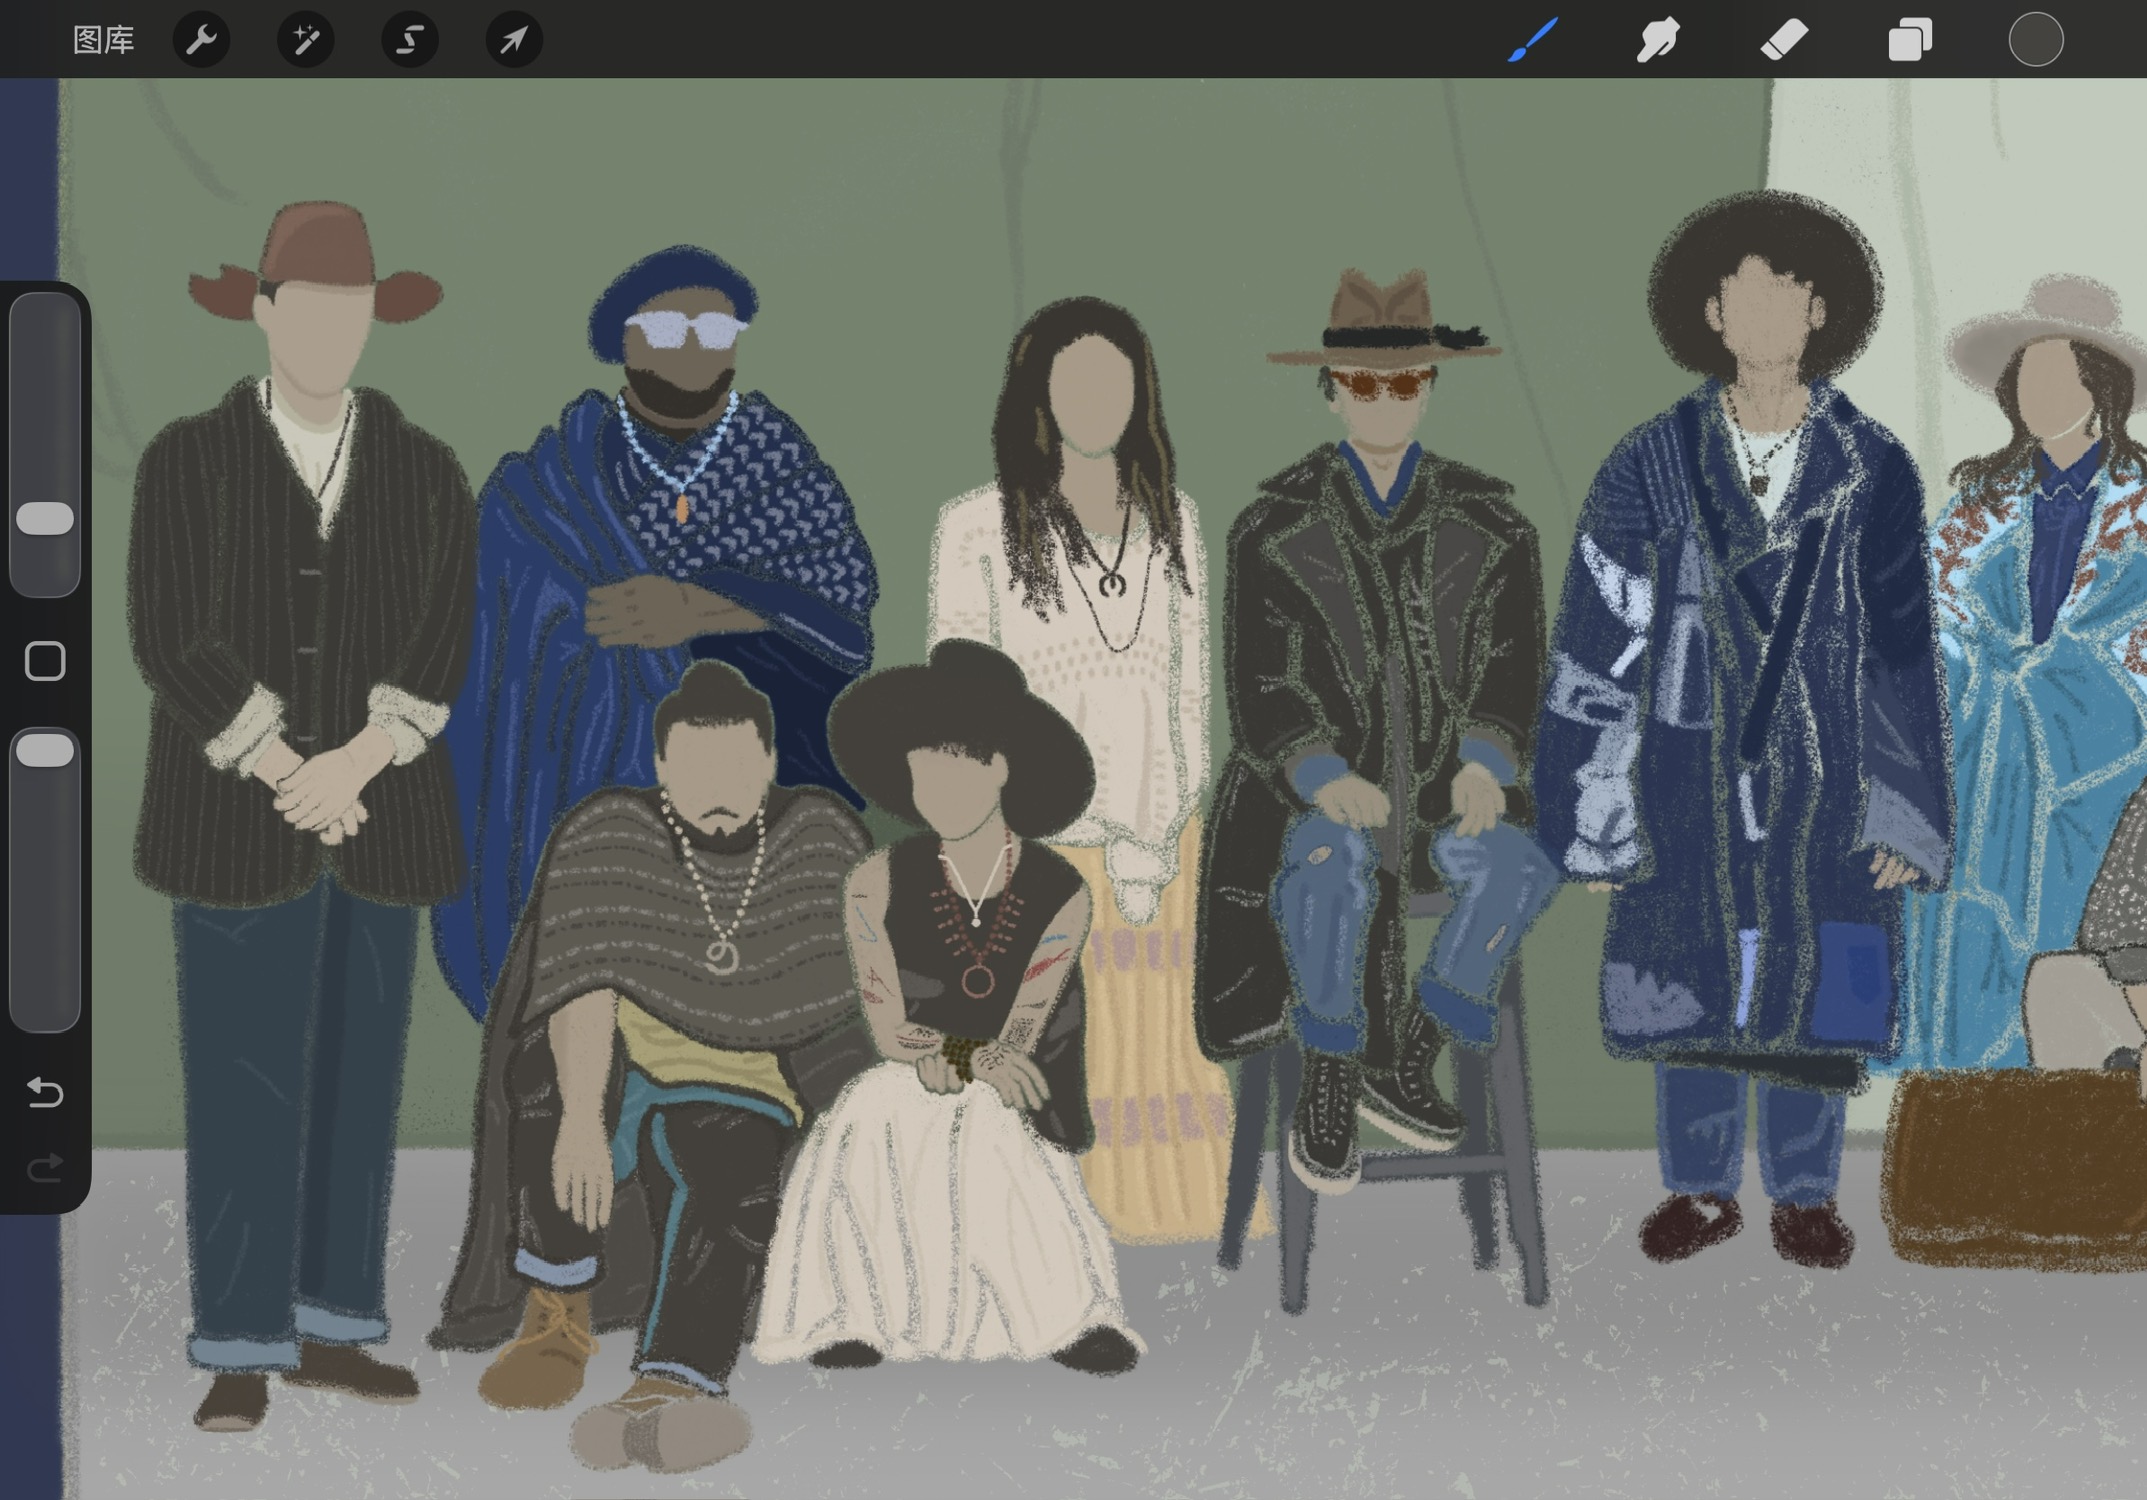Activate the Selection S-shaped tool

pyautogui.click(x=409, y=40)
